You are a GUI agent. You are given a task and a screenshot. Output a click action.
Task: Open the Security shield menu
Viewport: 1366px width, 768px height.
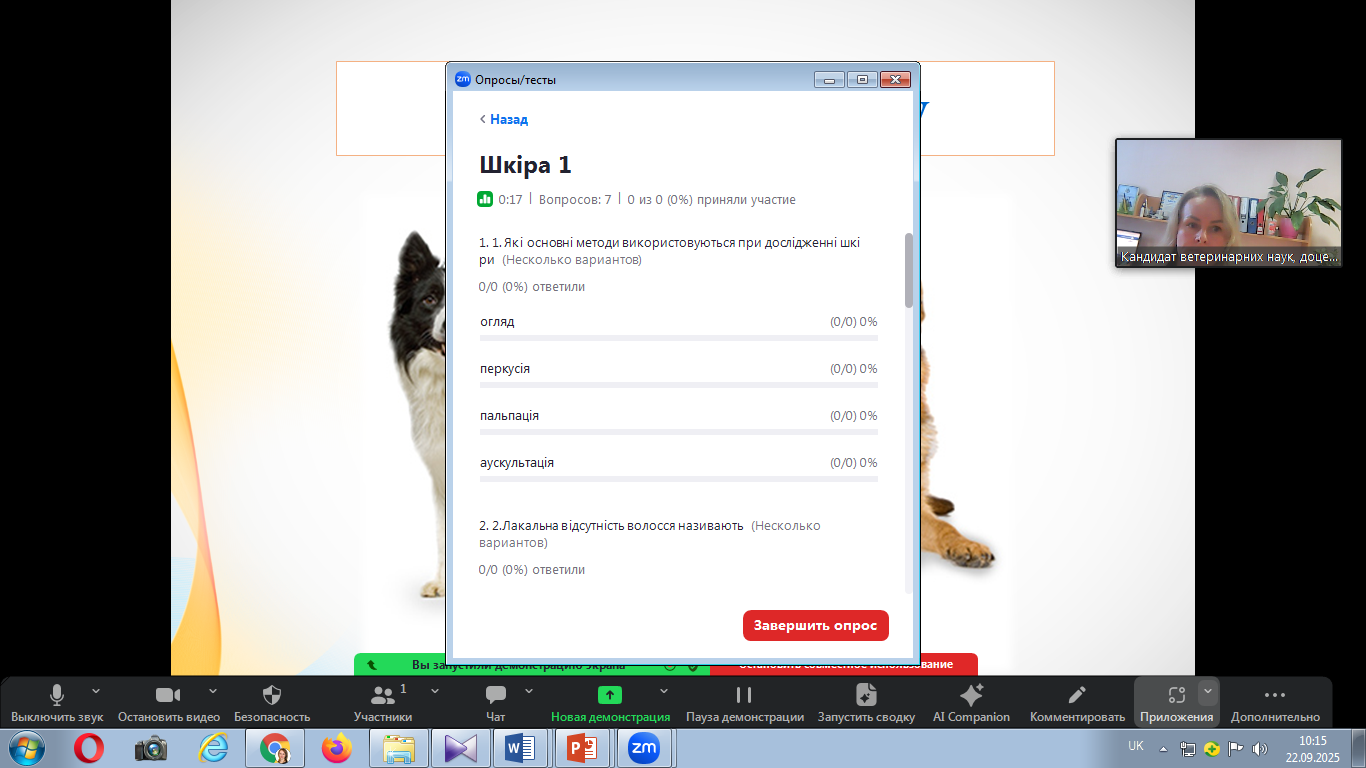tap(272, 702)
